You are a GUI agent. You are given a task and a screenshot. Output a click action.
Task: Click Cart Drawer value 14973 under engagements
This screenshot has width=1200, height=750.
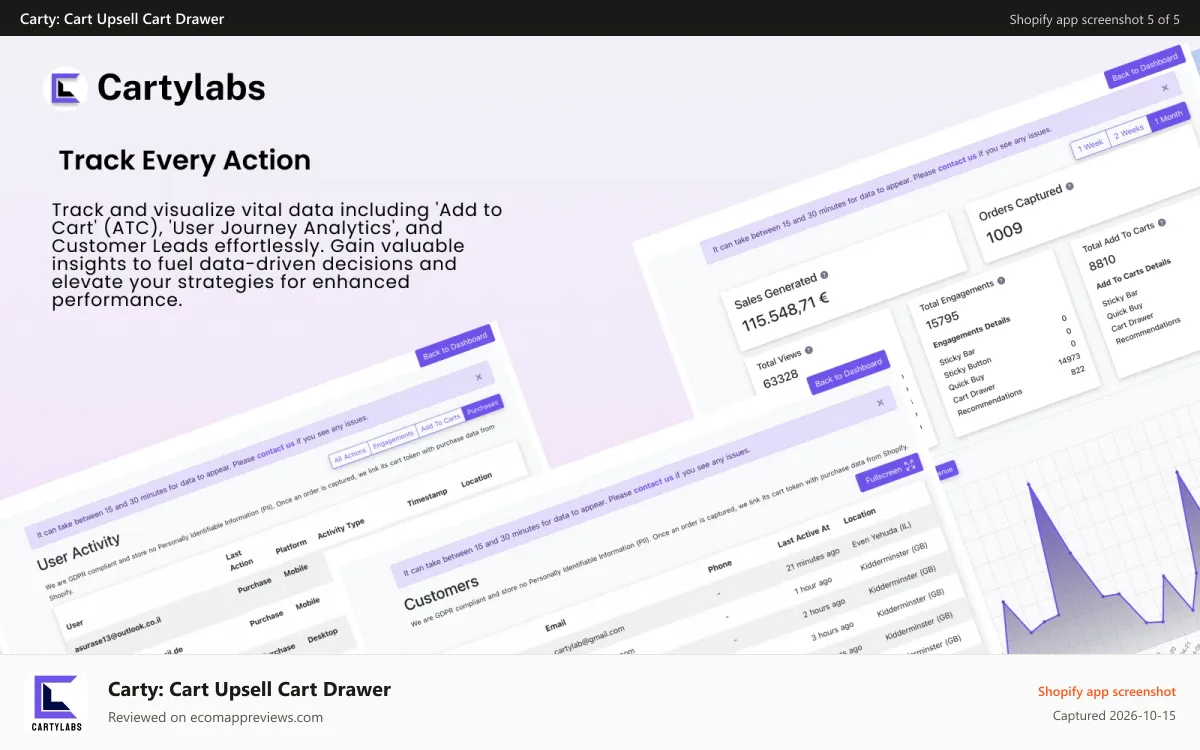tap(1069, 357)
